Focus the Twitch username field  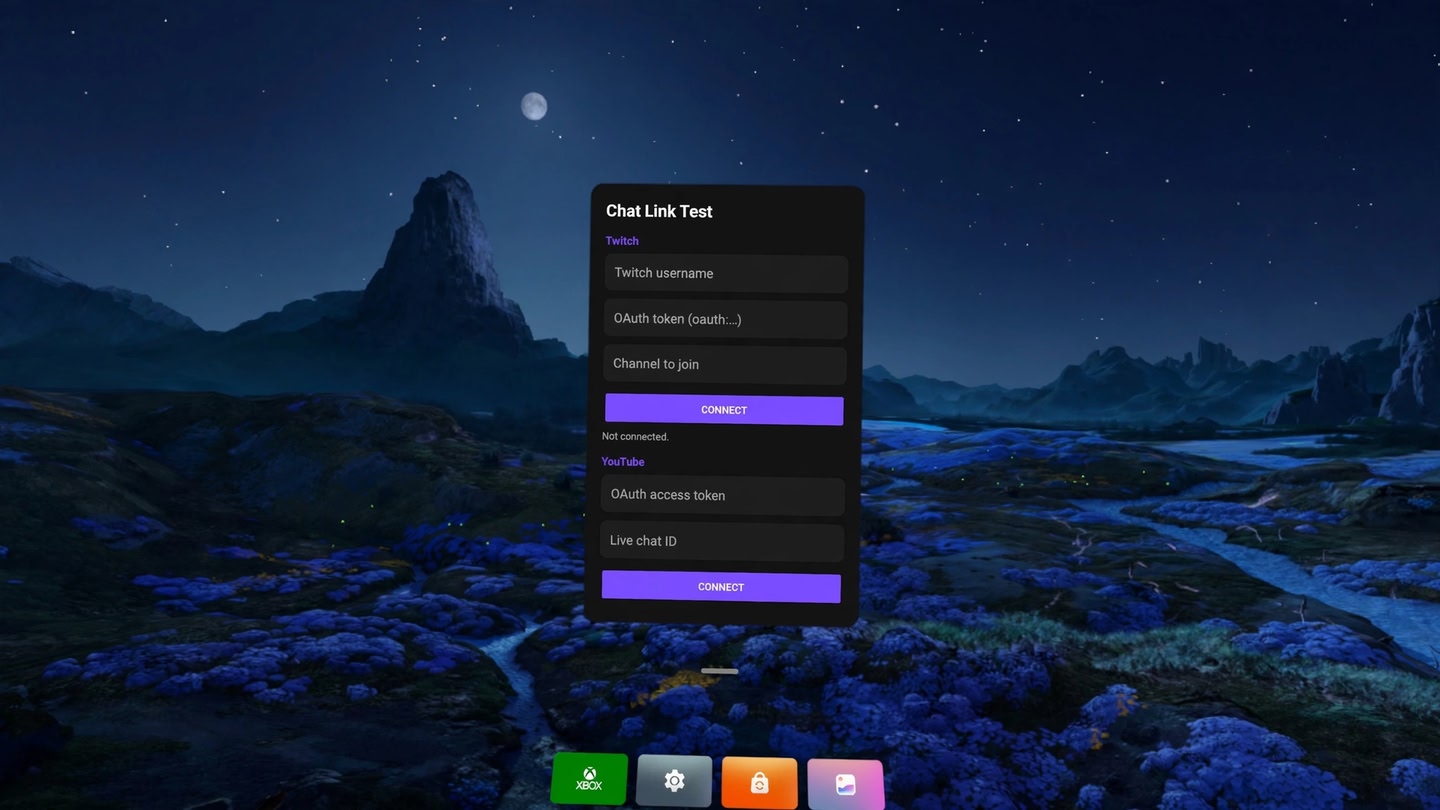[726, 273]
